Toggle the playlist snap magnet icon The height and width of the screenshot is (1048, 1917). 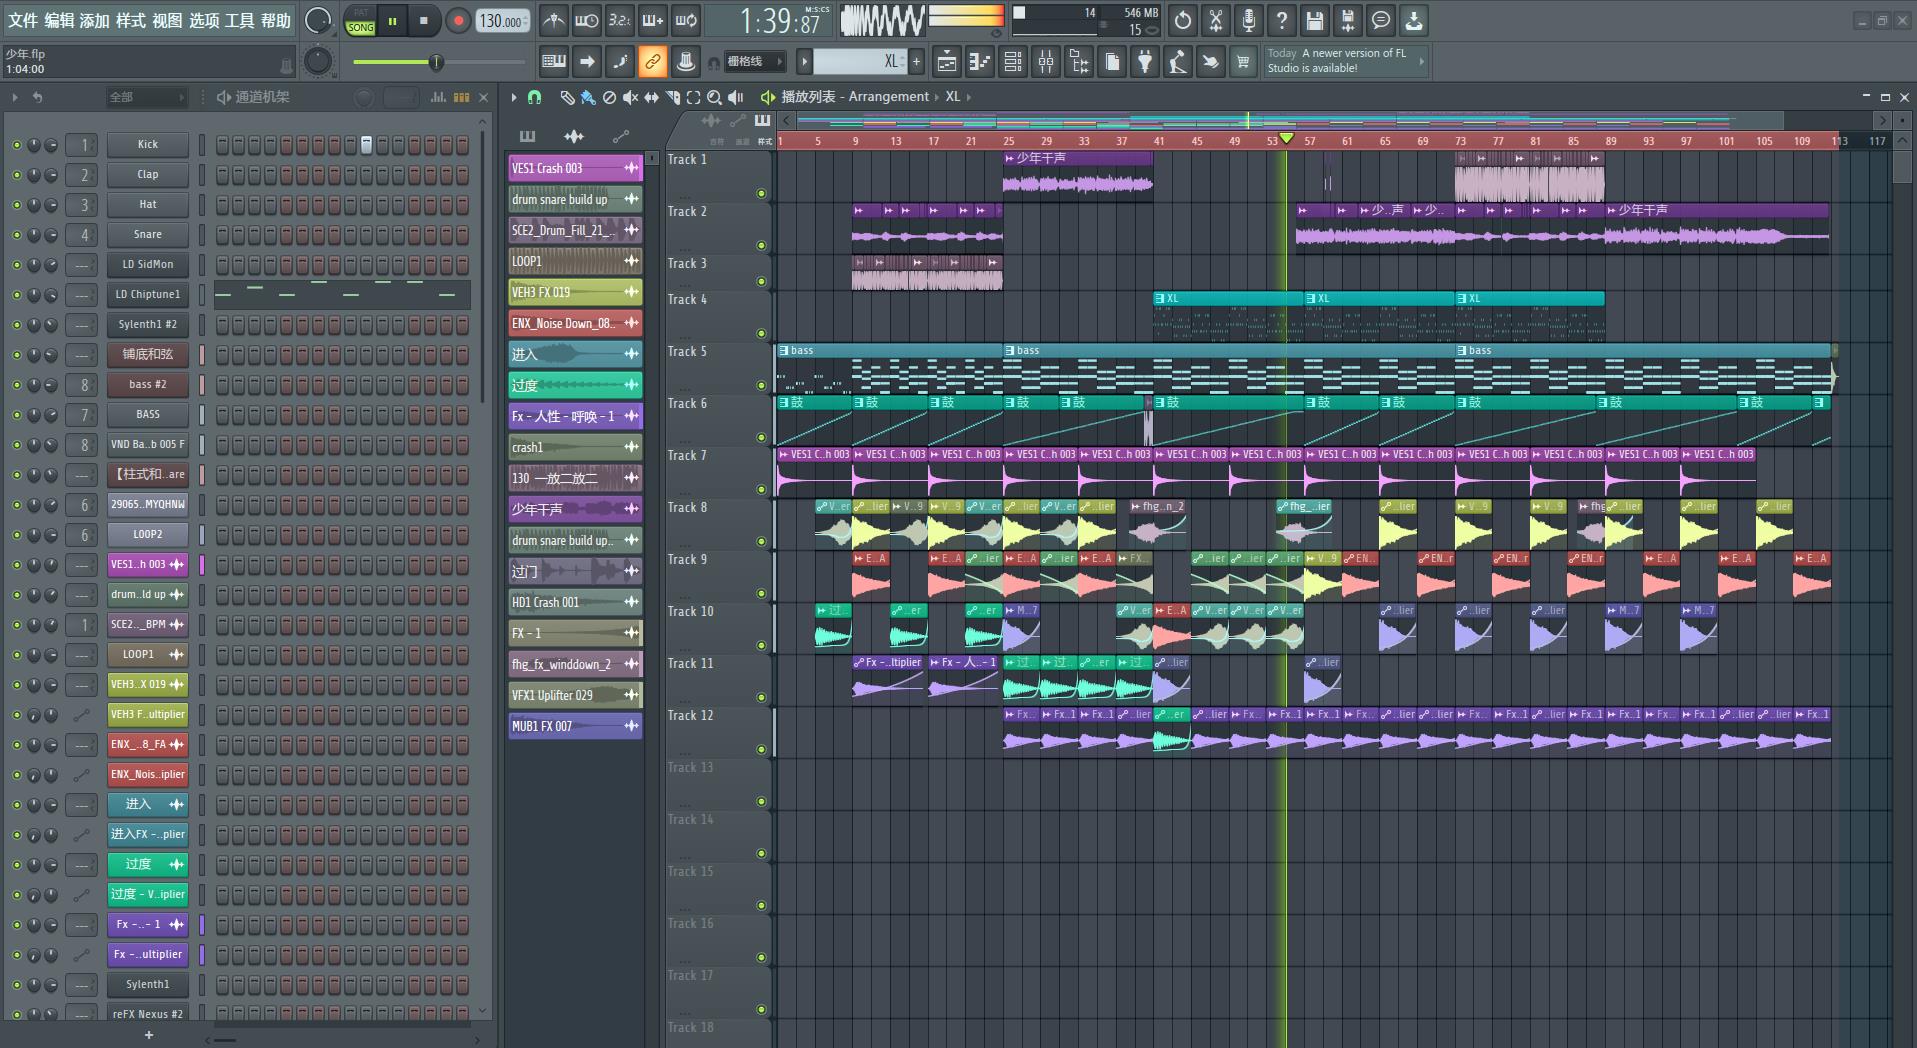click(535, 97)
